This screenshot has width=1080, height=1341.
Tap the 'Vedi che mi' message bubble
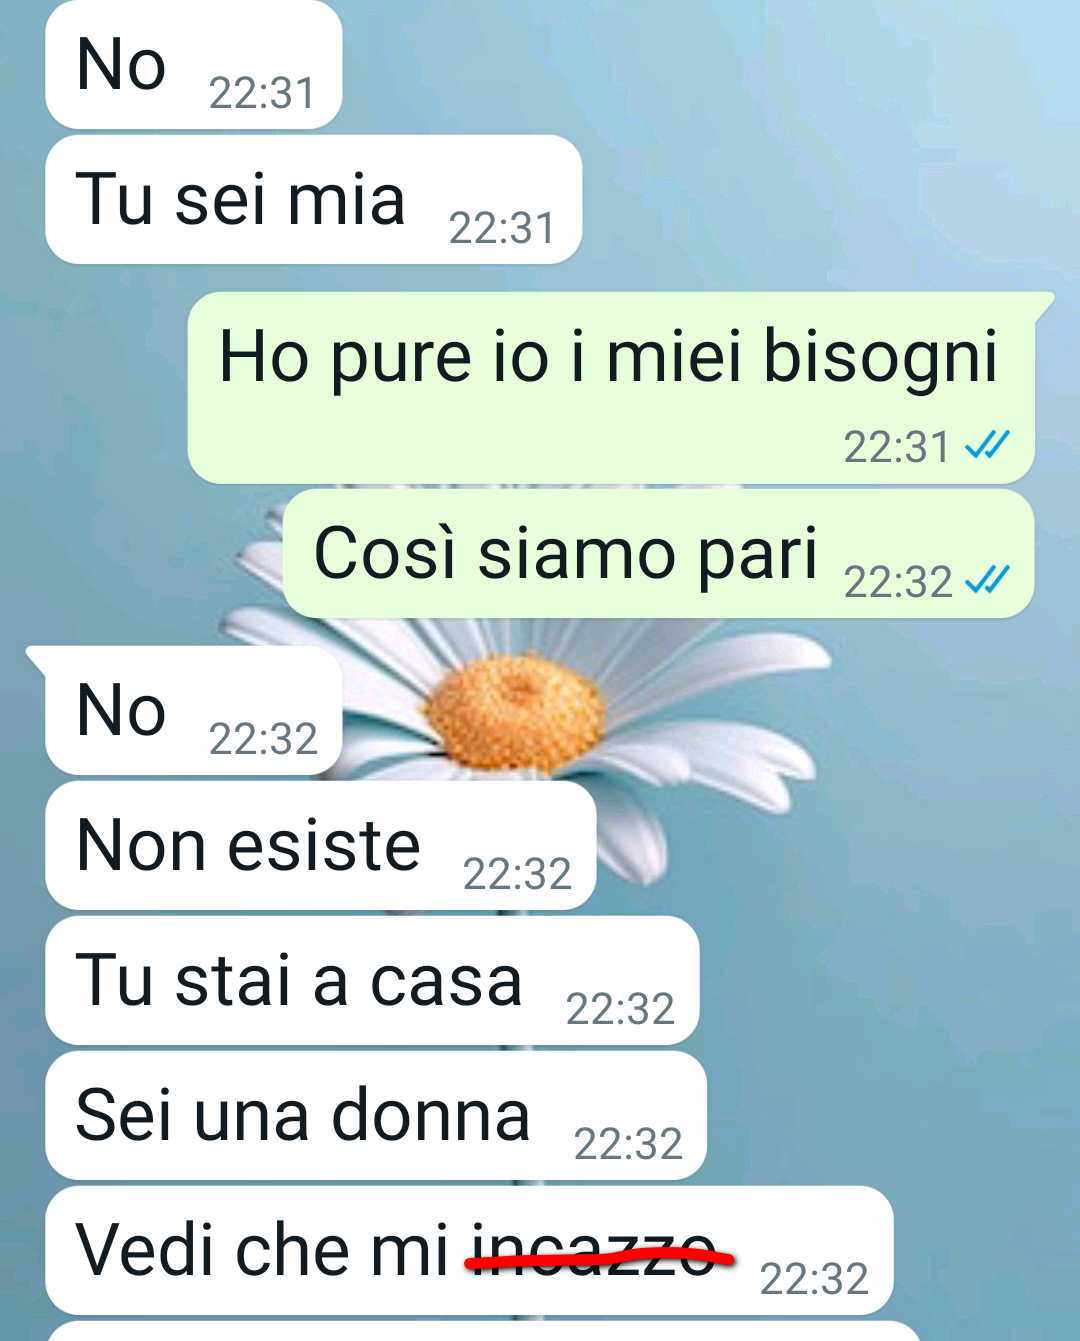469,1251
